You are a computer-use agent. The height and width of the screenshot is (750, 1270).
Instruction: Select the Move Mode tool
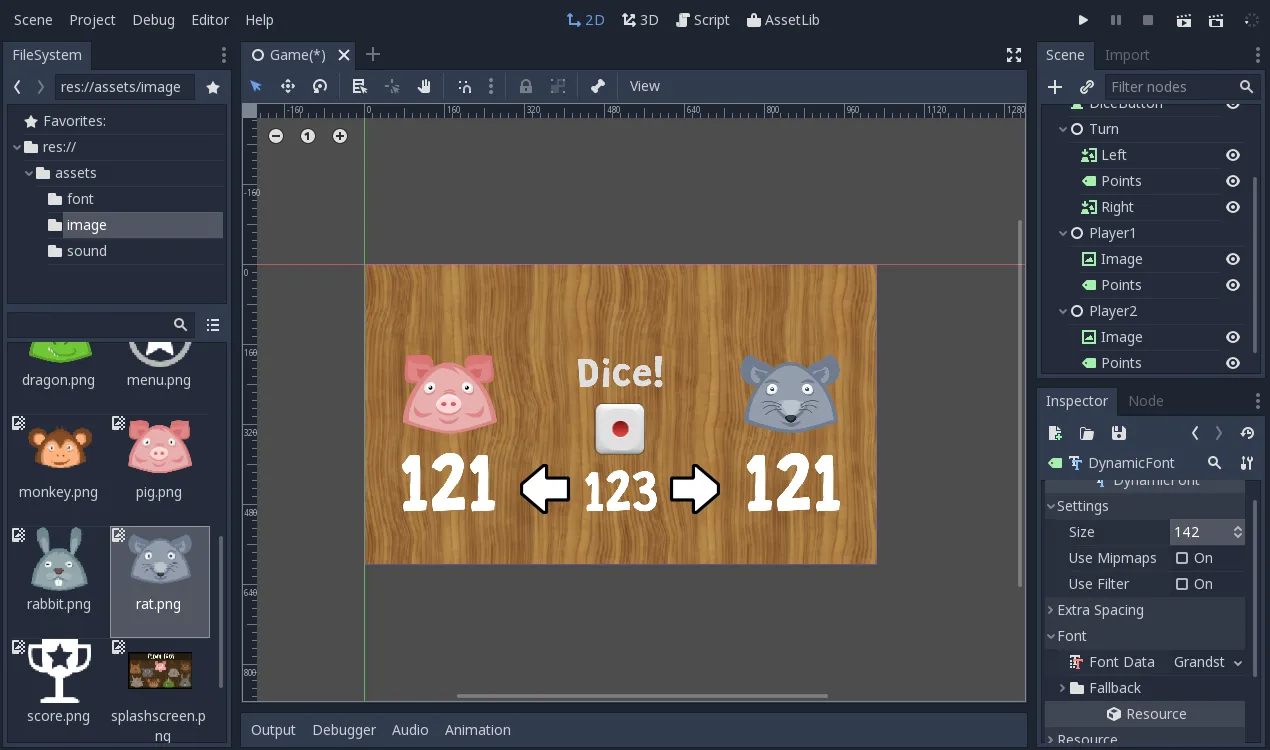(x=288, y=86)
